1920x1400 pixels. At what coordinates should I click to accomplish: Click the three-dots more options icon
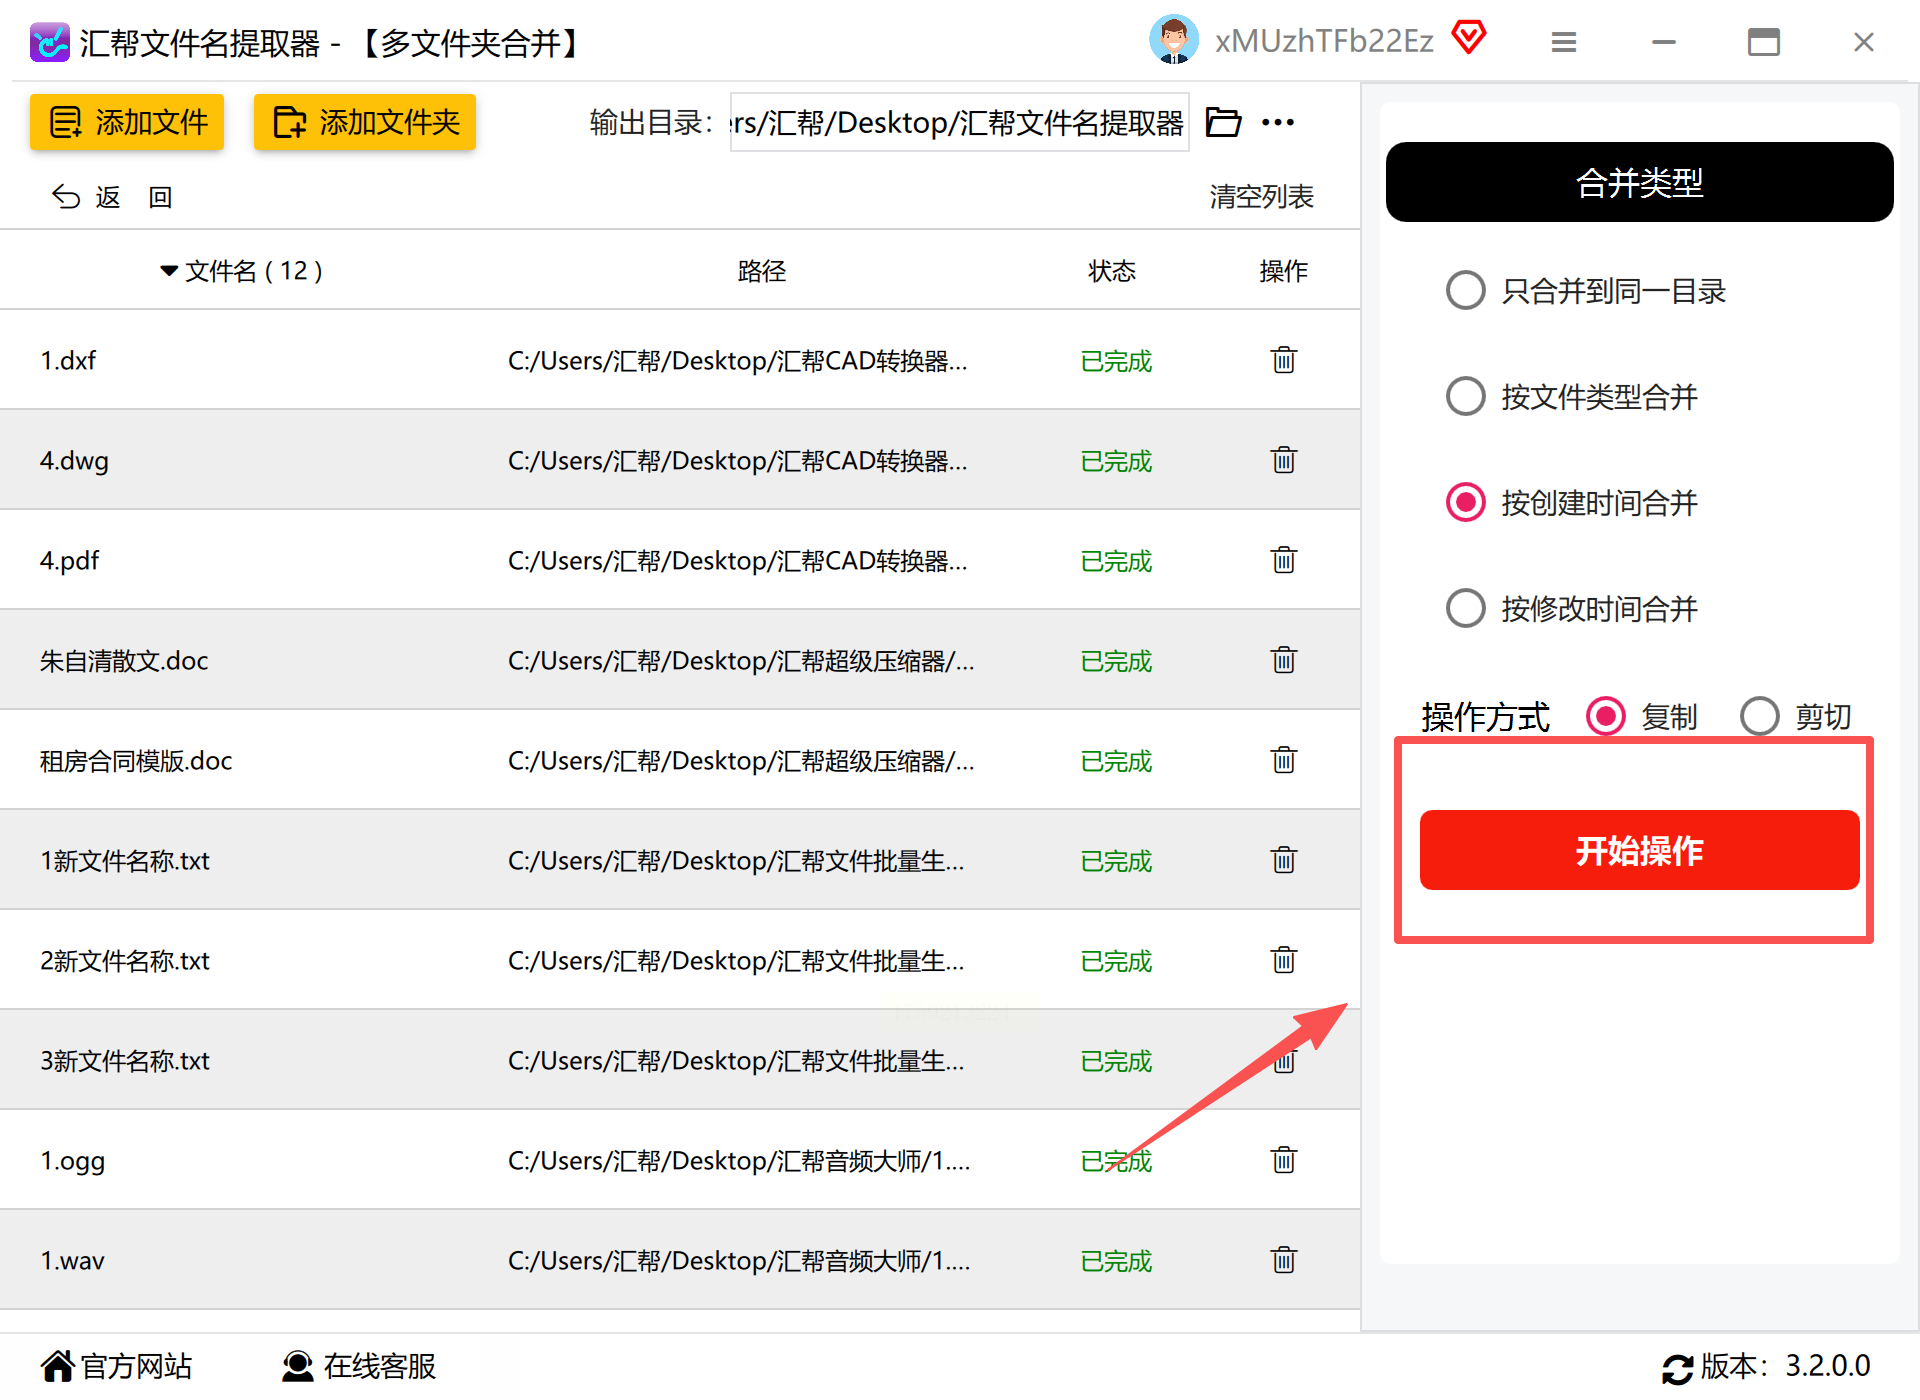(x=1278, y=122)
